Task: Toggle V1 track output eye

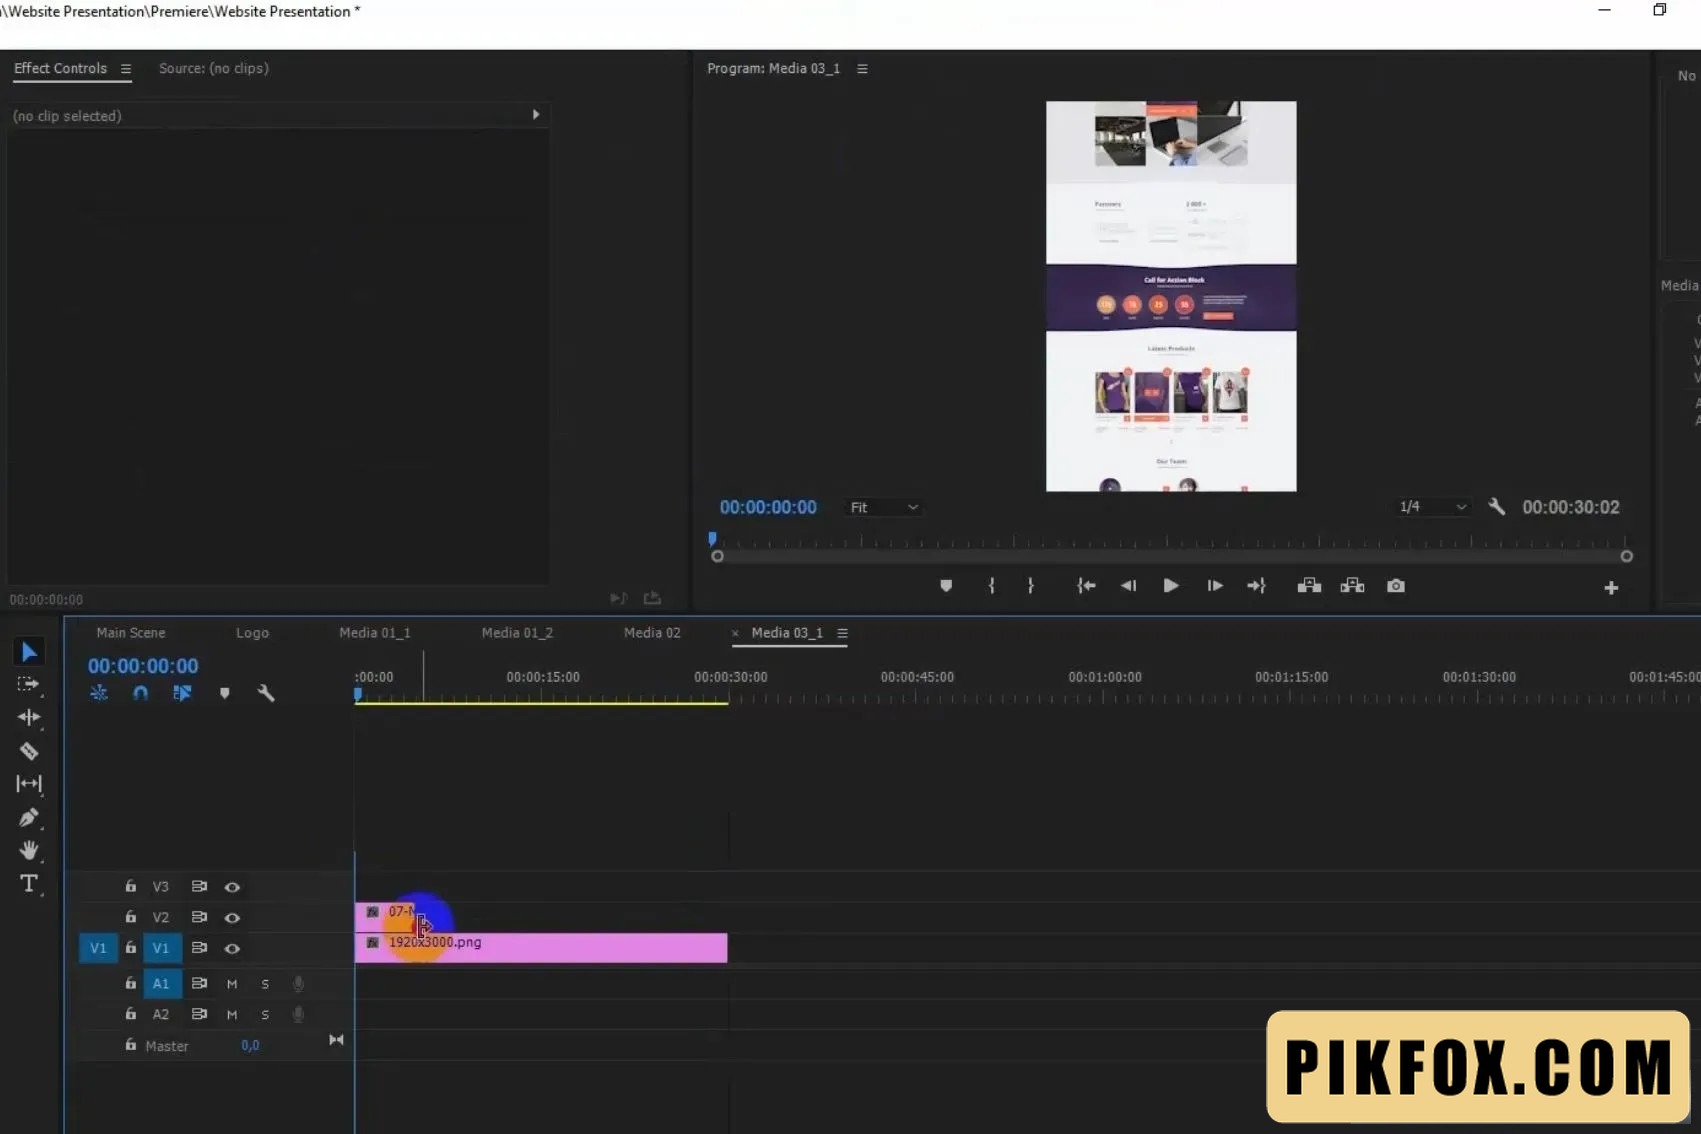Action: [232, 948]
